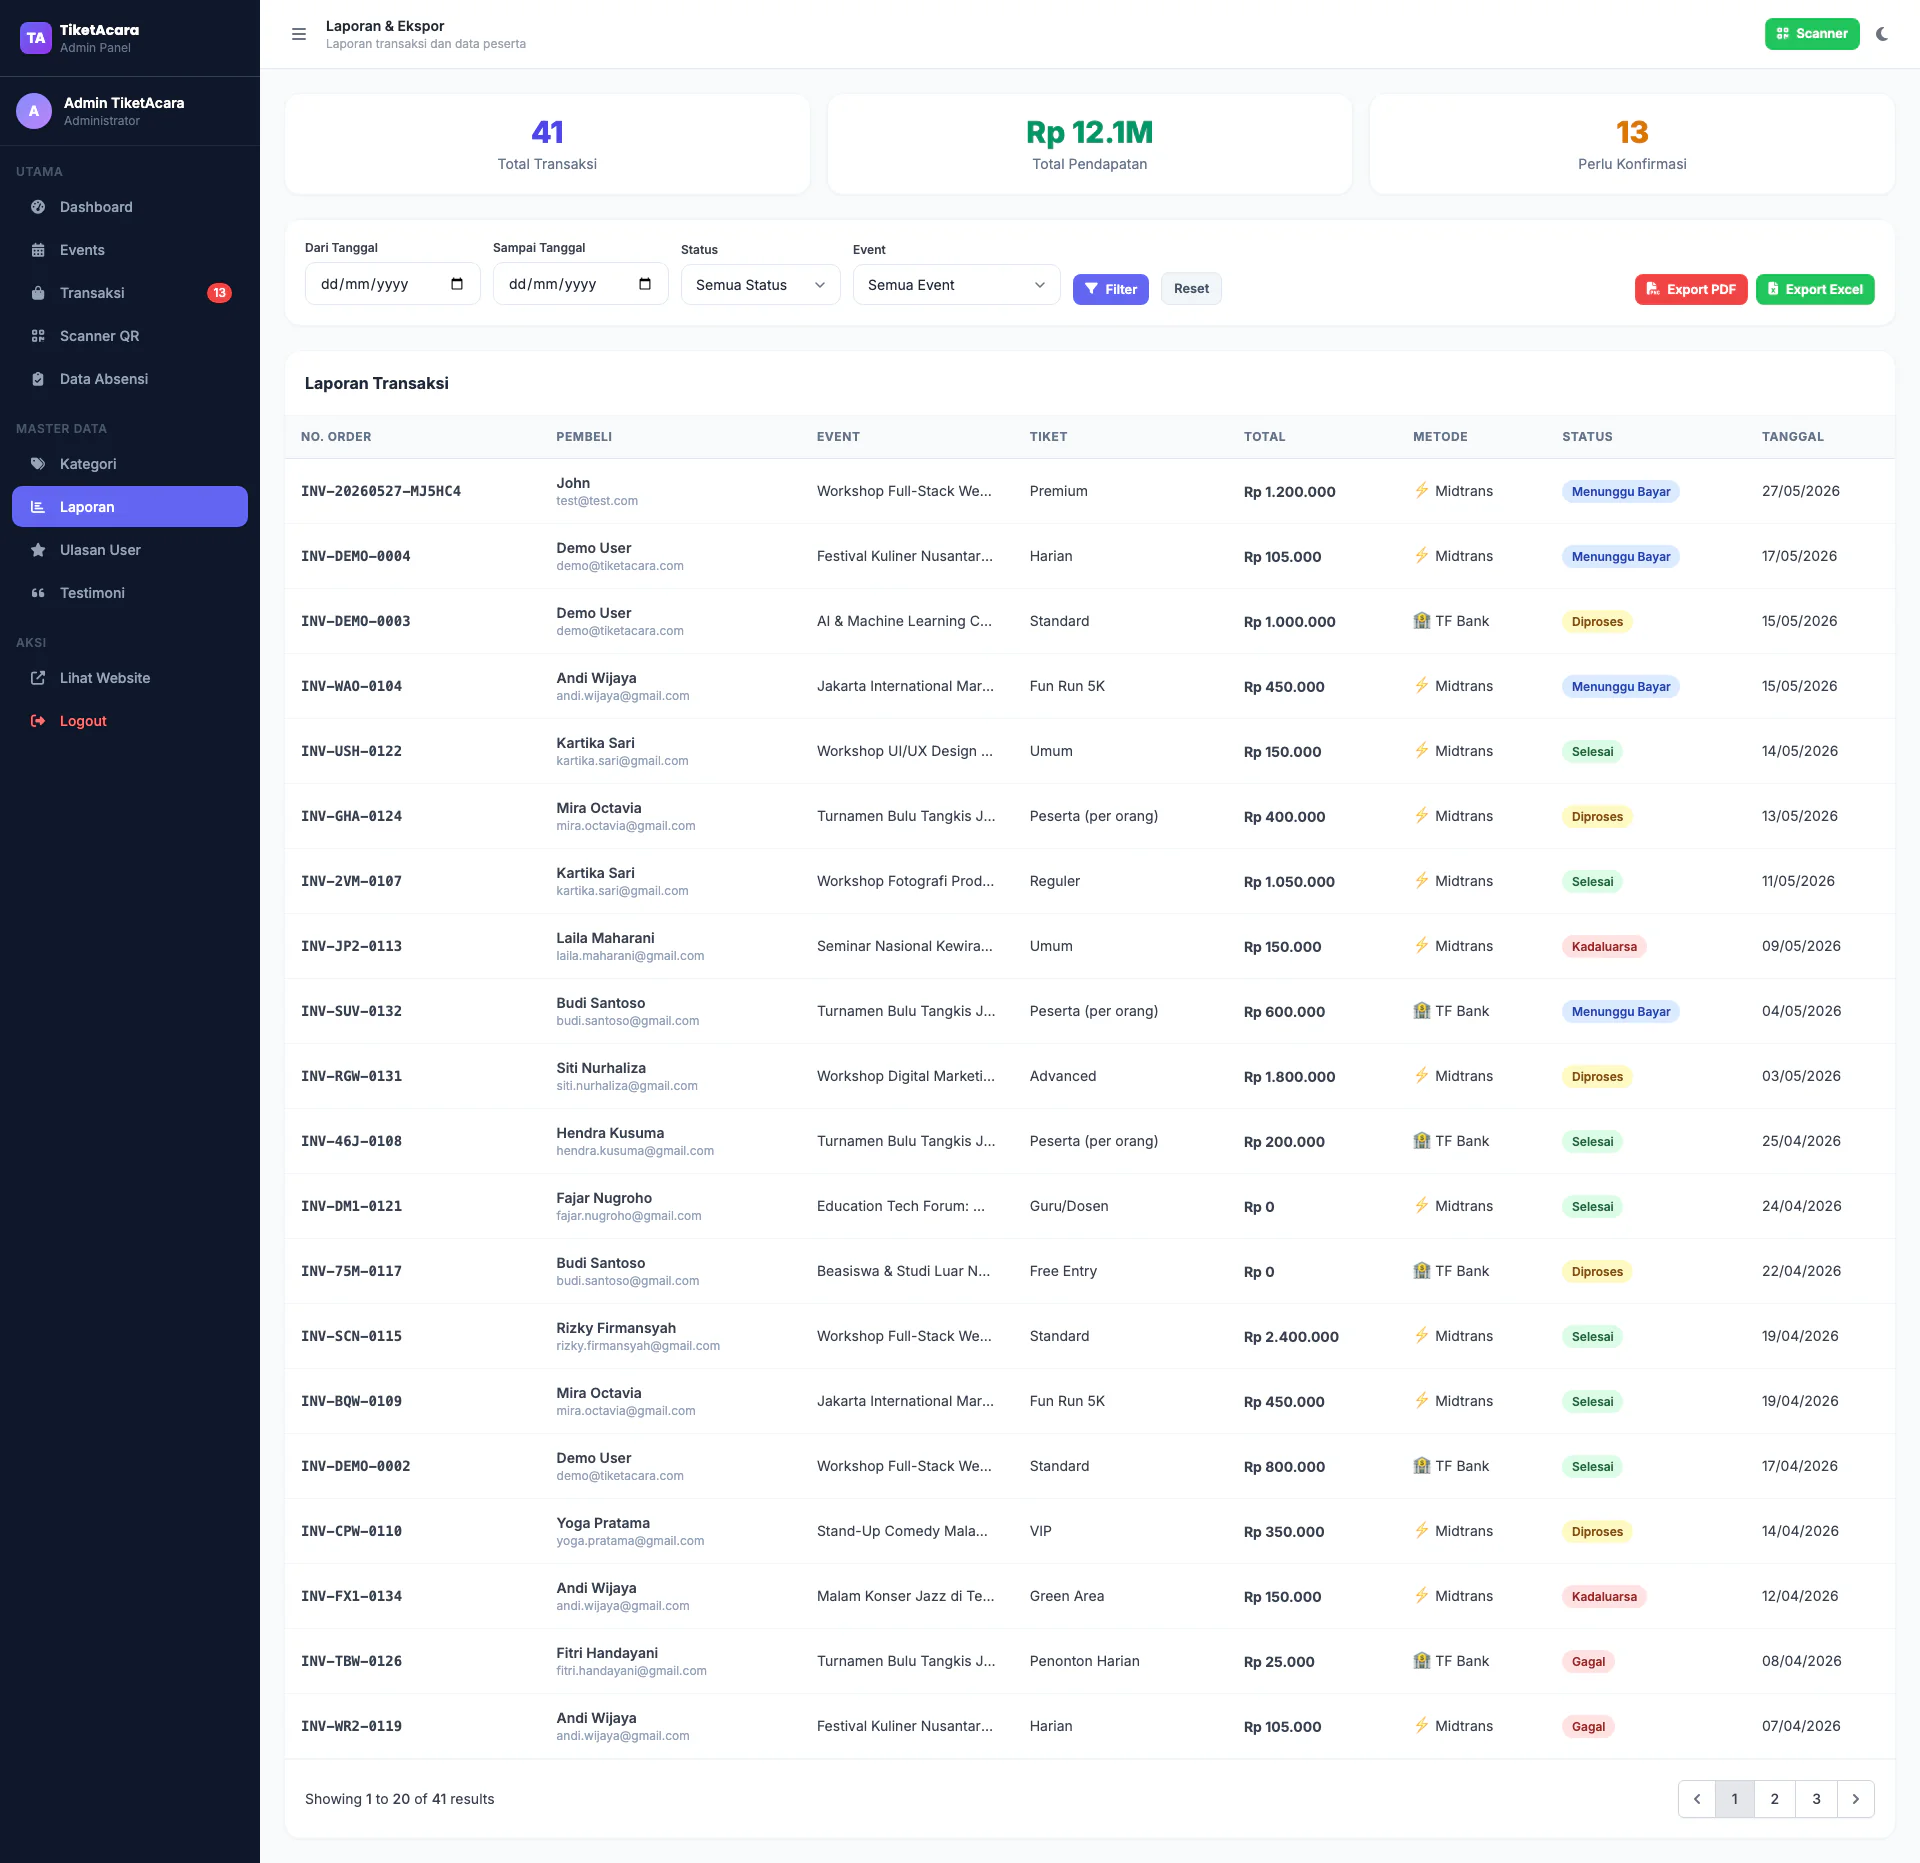Apply filters with Filter button
The width and height of the screenshot is (1920, 1863).
pos(1110,289)
